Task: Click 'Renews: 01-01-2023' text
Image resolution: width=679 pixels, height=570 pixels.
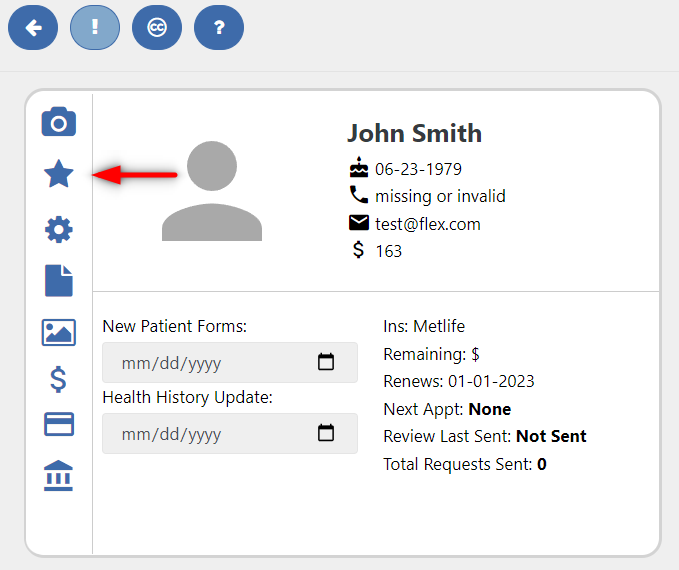Action: (x=459, y=382)
